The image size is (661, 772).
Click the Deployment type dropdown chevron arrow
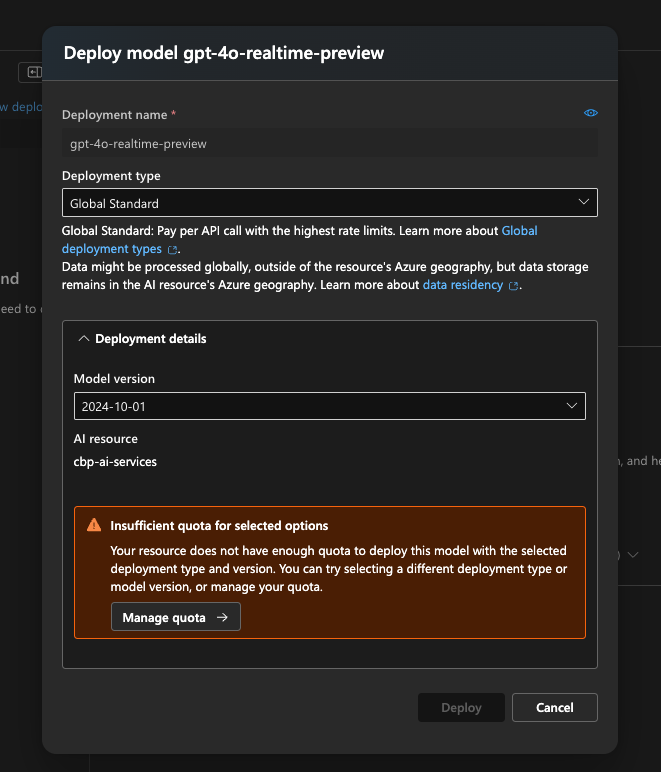(584, 202)
